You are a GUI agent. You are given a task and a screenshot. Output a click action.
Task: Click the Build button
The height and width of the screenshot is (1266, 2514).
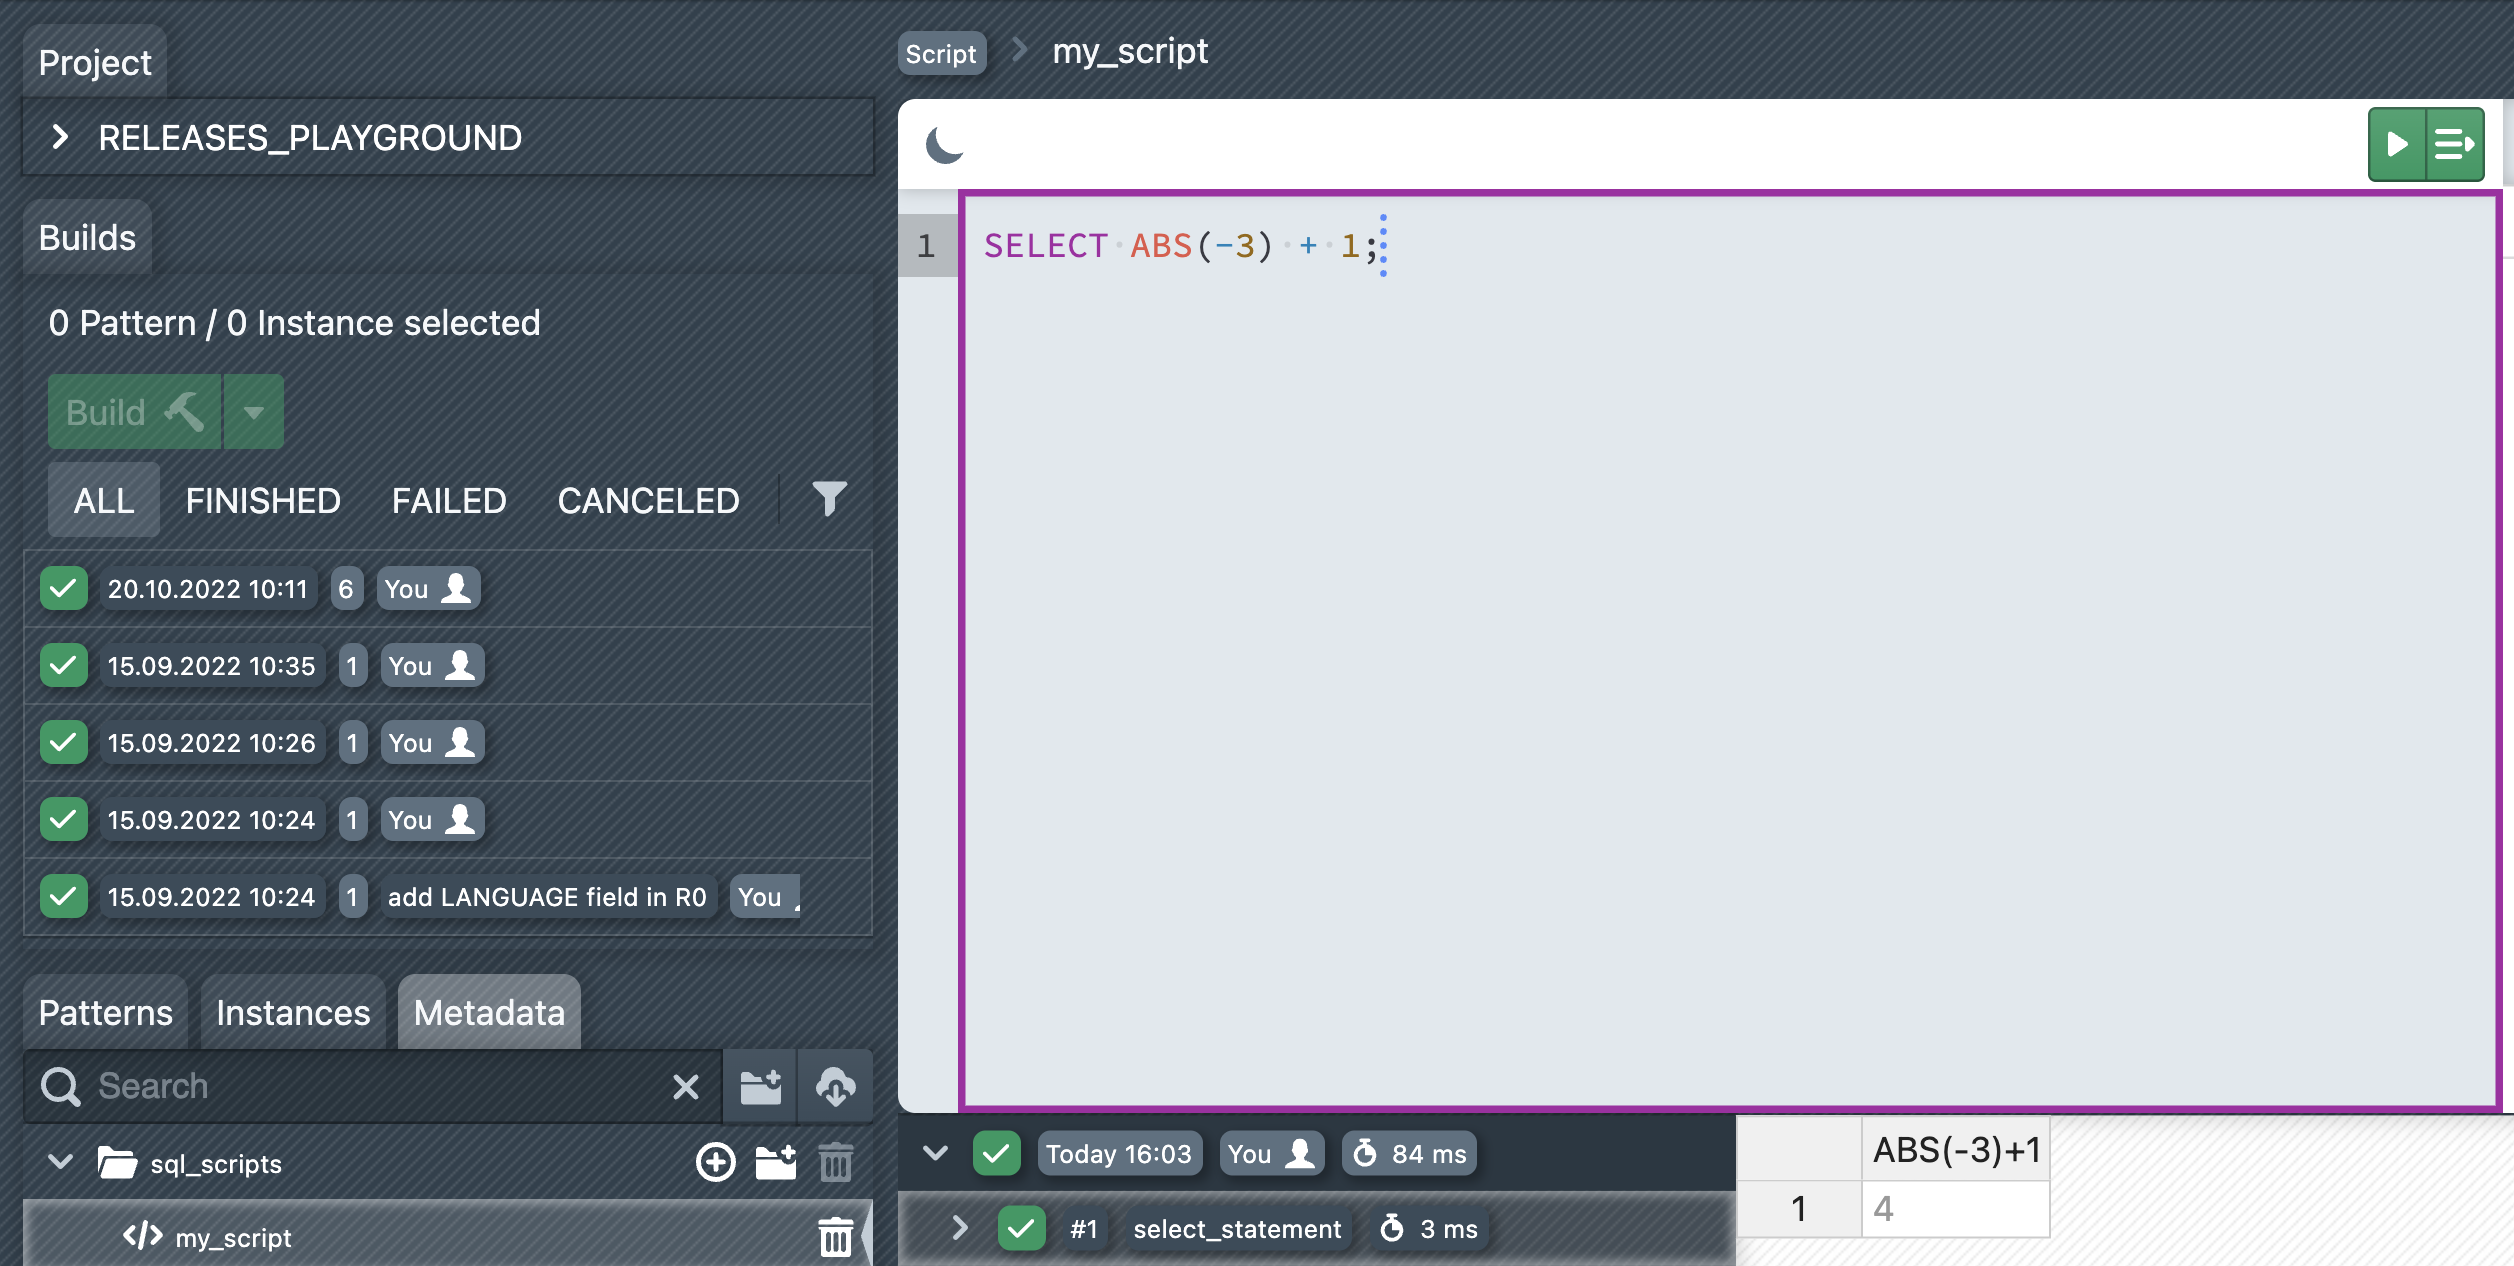(134, 412)
